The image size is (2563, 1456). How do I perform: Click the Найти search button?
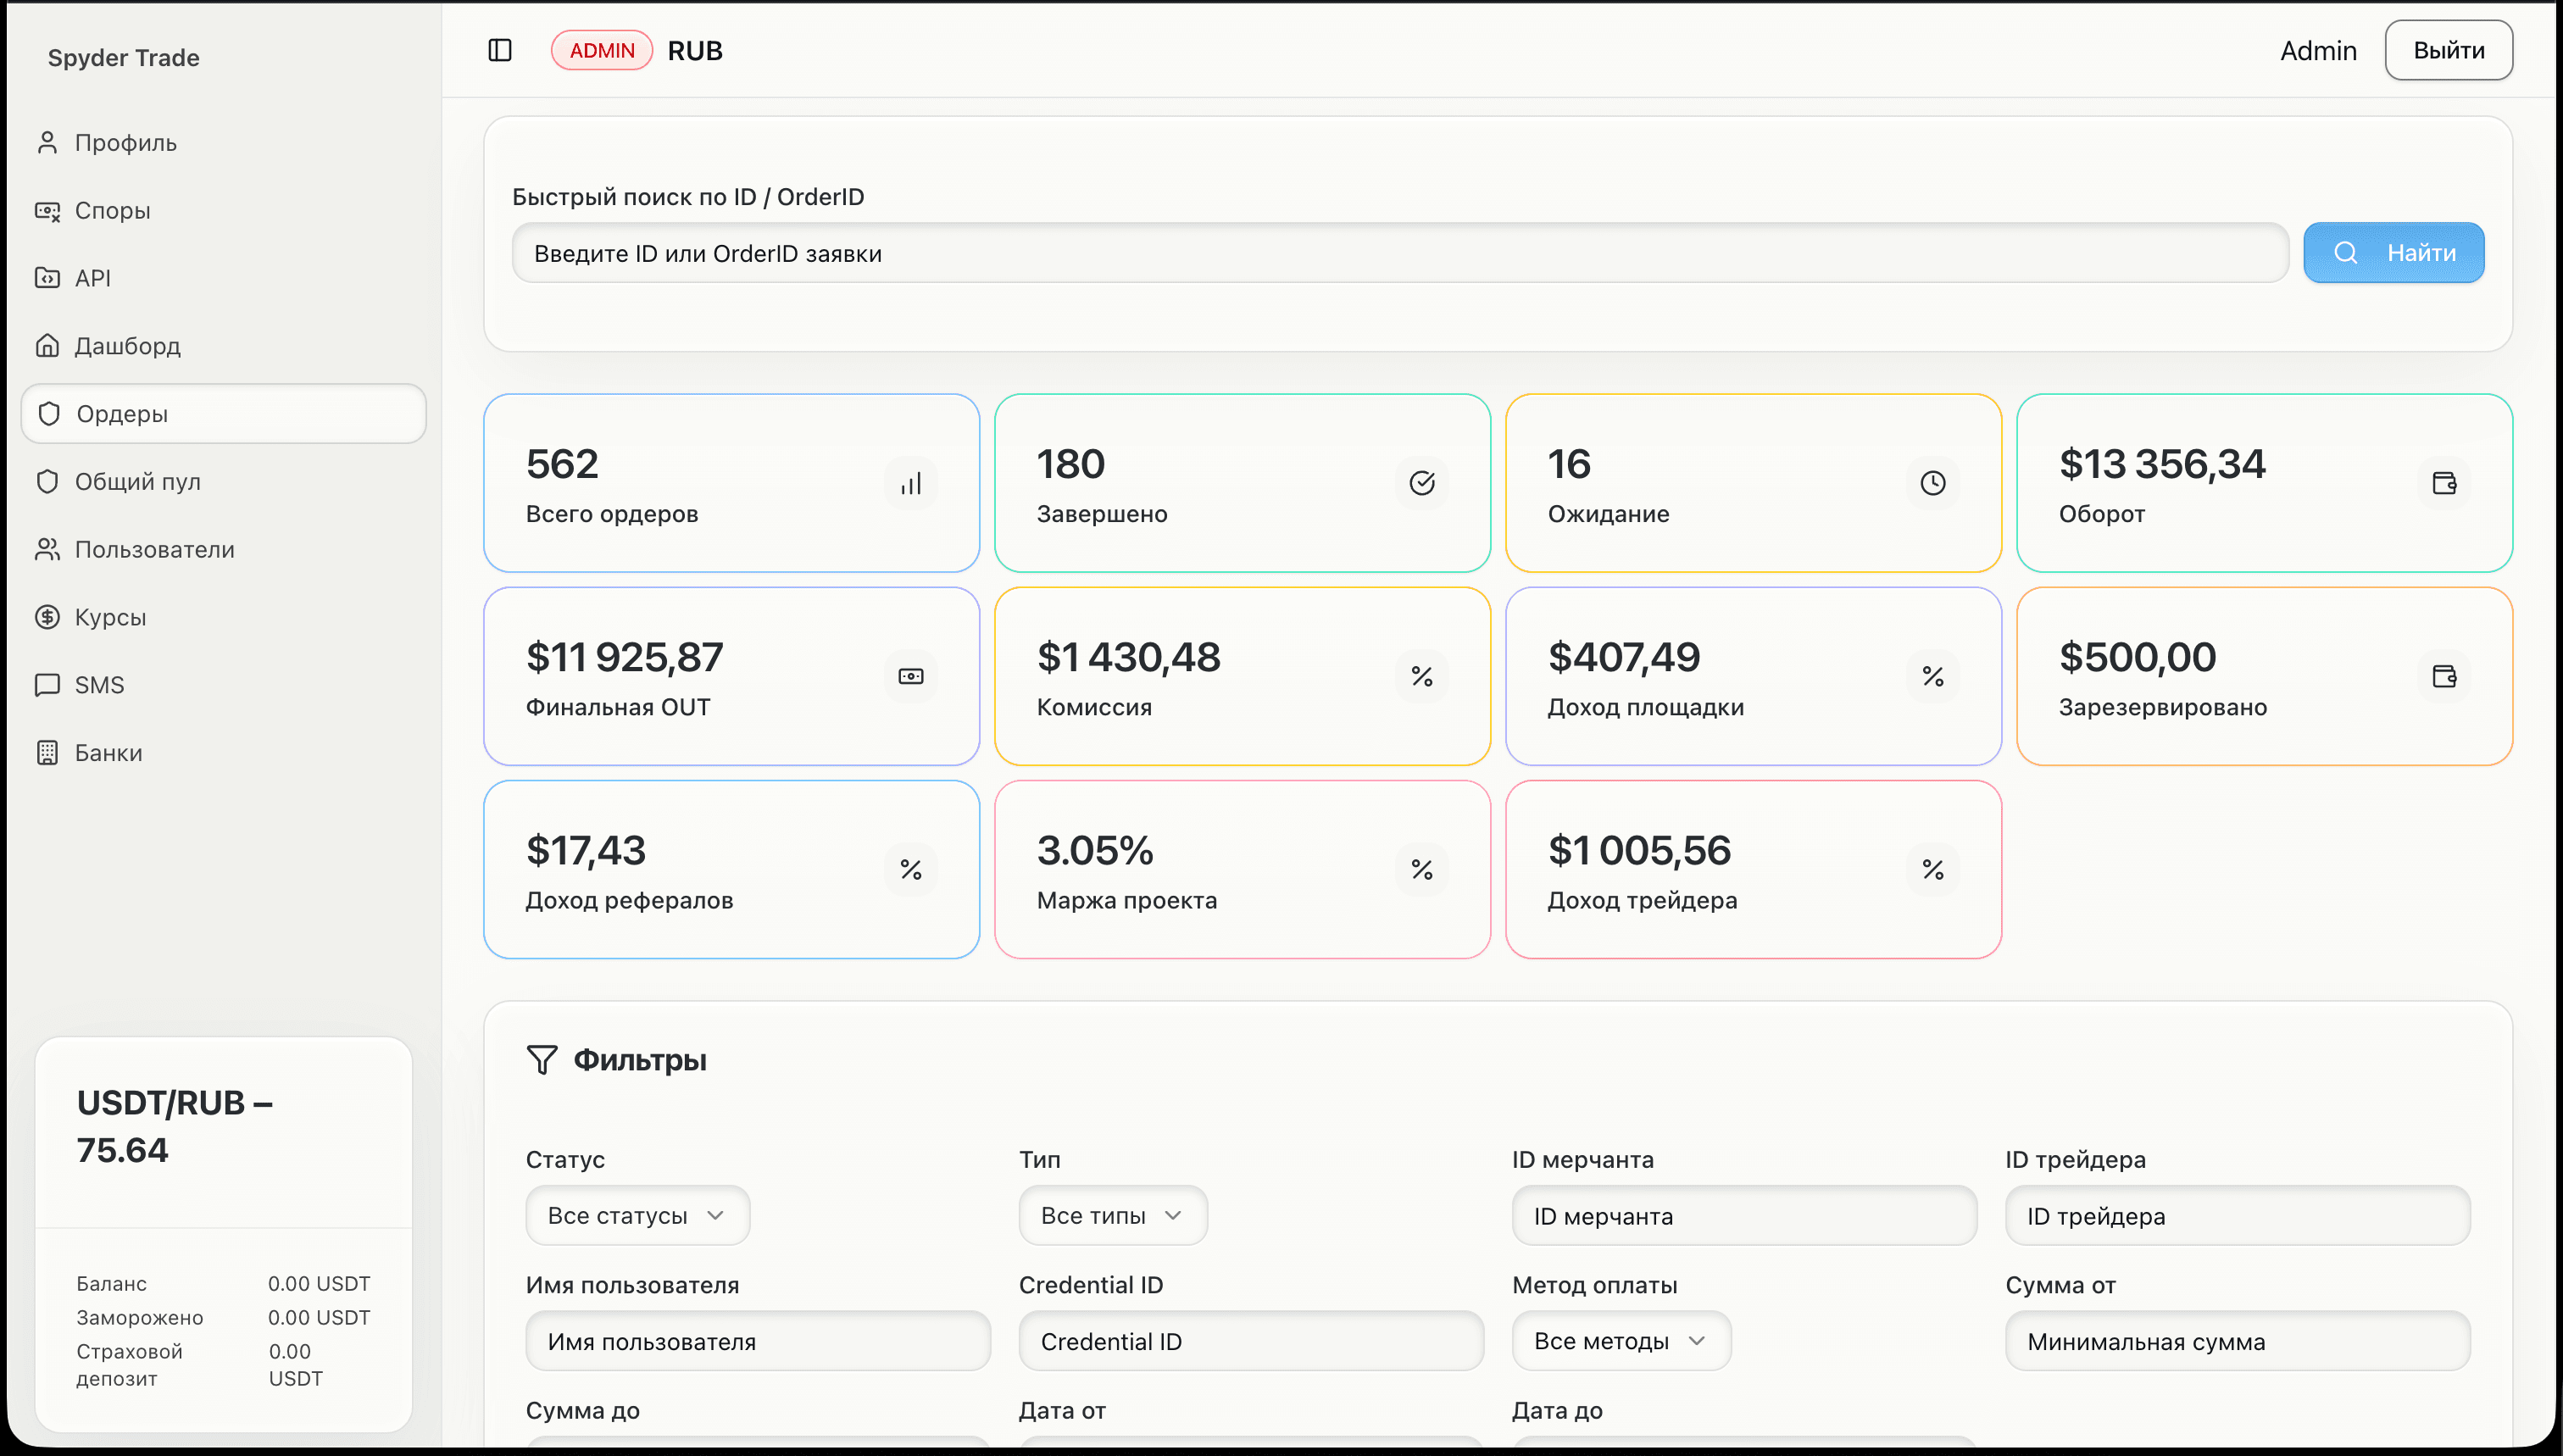point(2393,253)
